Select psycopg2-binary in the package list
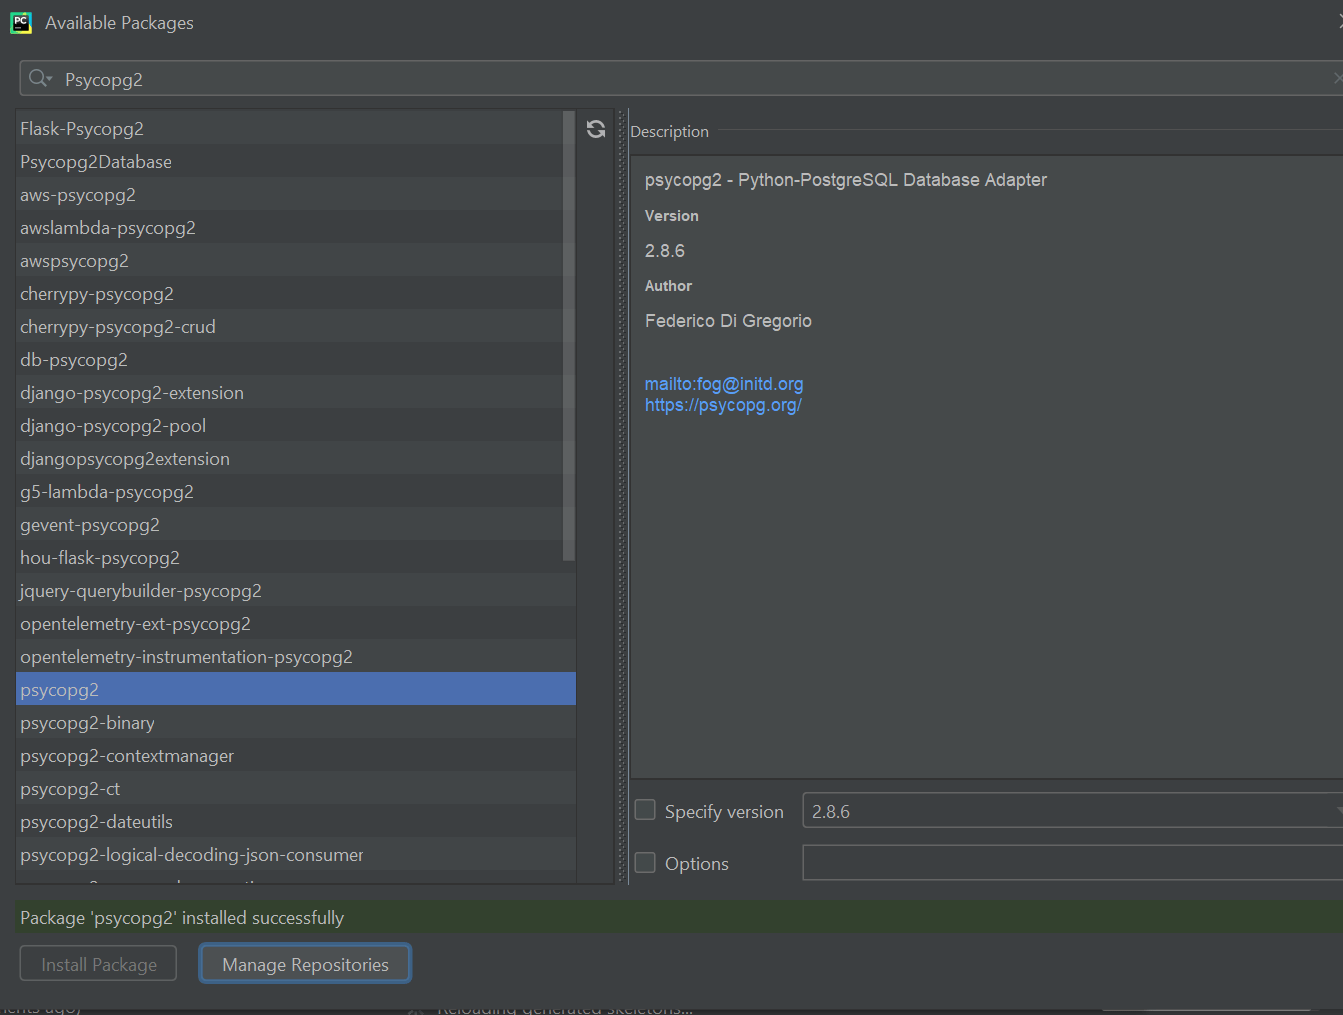The width and height of the screenshot is (1343, 1015). 296,722
